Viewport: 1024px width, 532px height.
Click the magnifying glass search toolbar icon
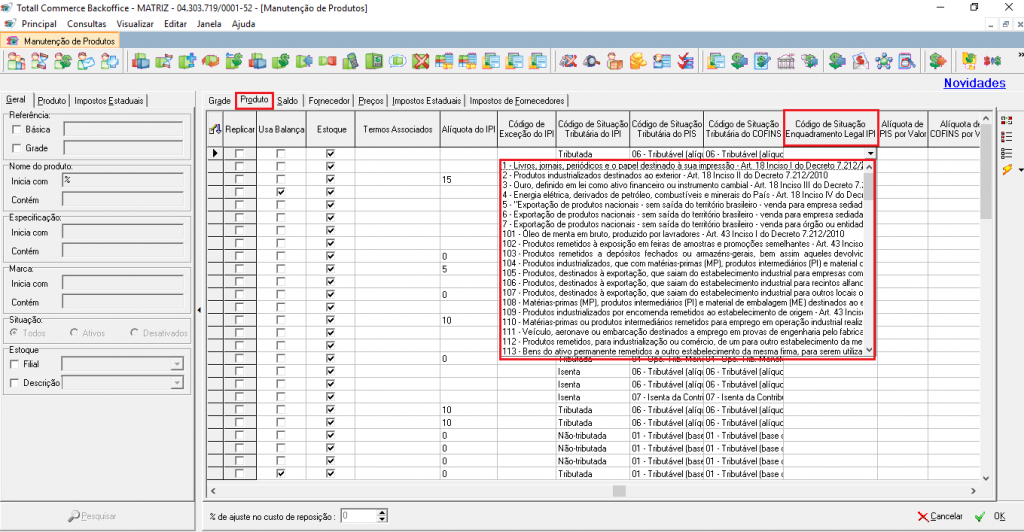pos(591,62)
